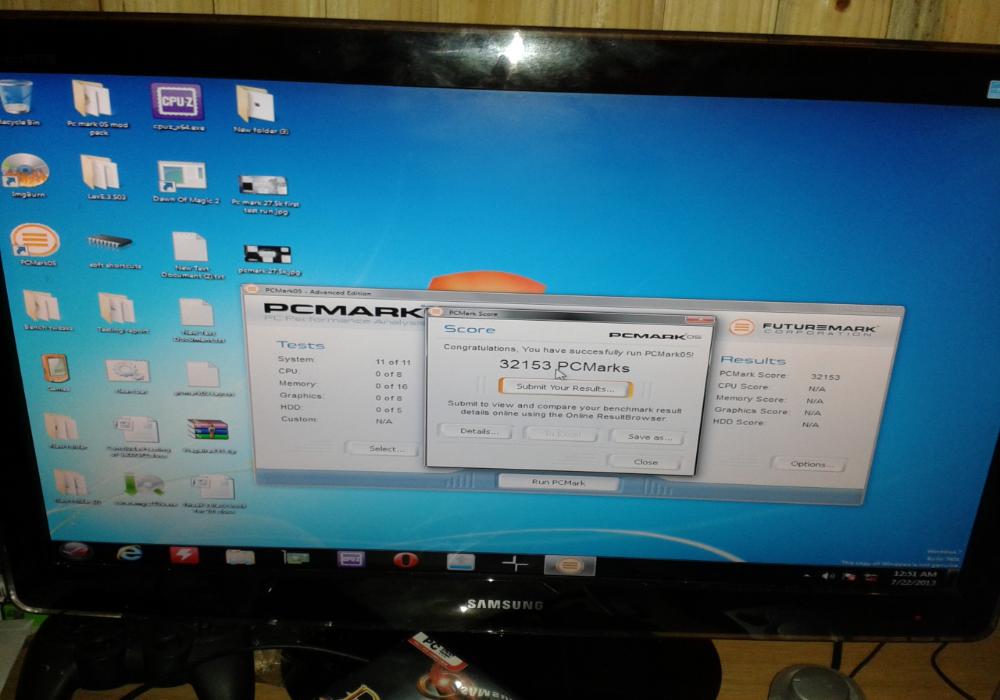1000x700 pixels.
Task: Open the Pc mark 05 mod pack folder
Action: (94, 107)
